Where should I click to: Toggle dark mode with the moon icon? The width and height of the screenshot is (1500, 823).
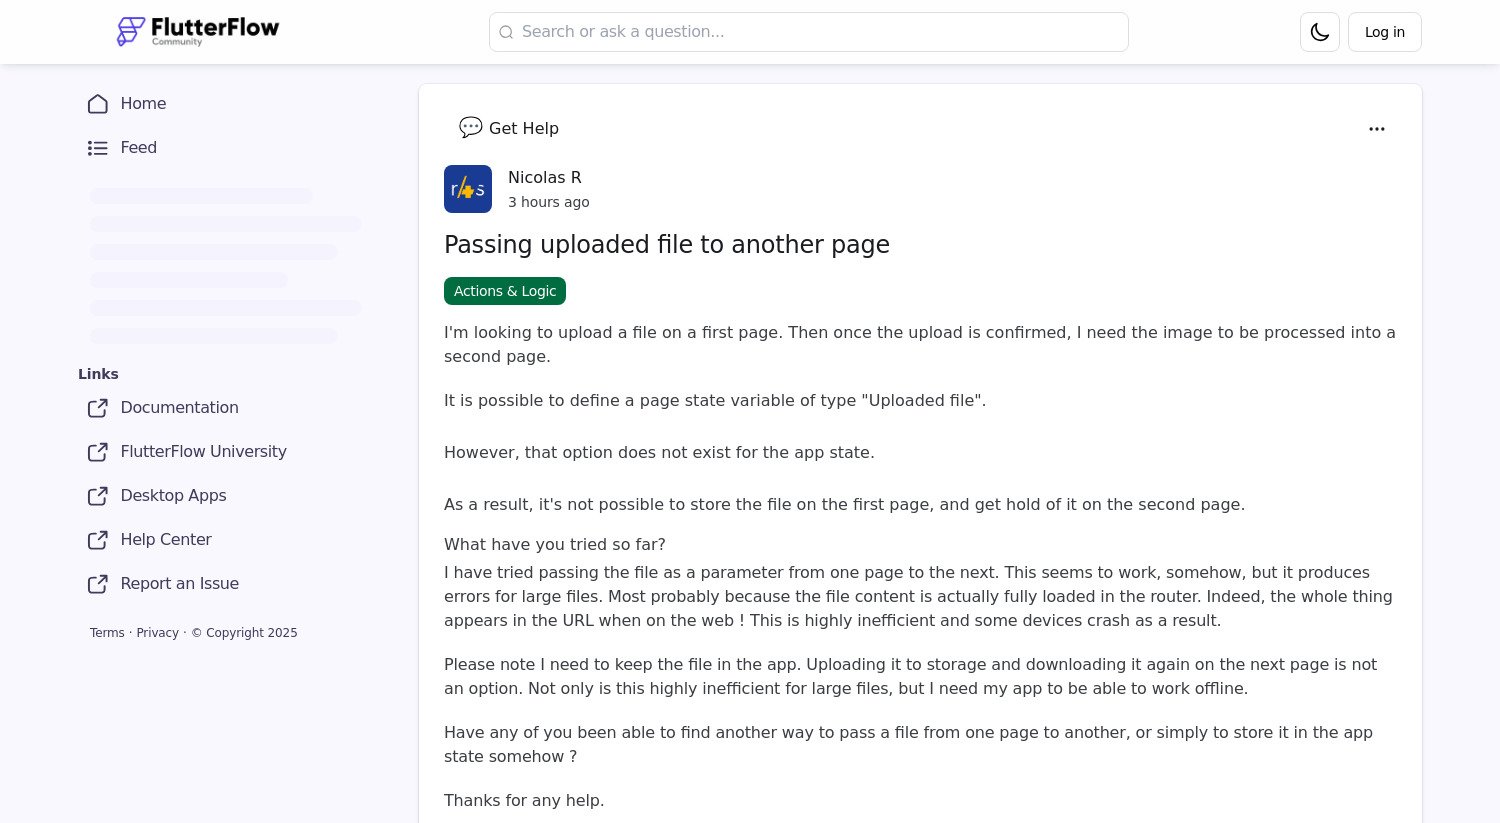(x=1319, y=31)
